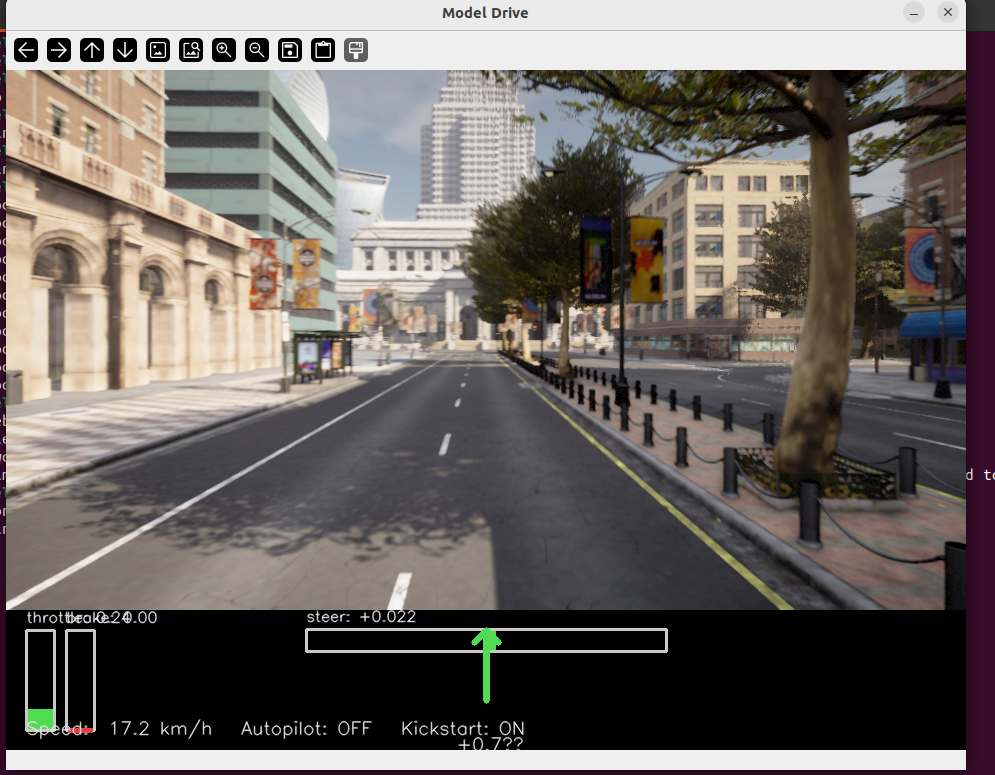This screenshot has height=775, width=995.
Task: Click the green throttle level bar
Action: [41, 719]
